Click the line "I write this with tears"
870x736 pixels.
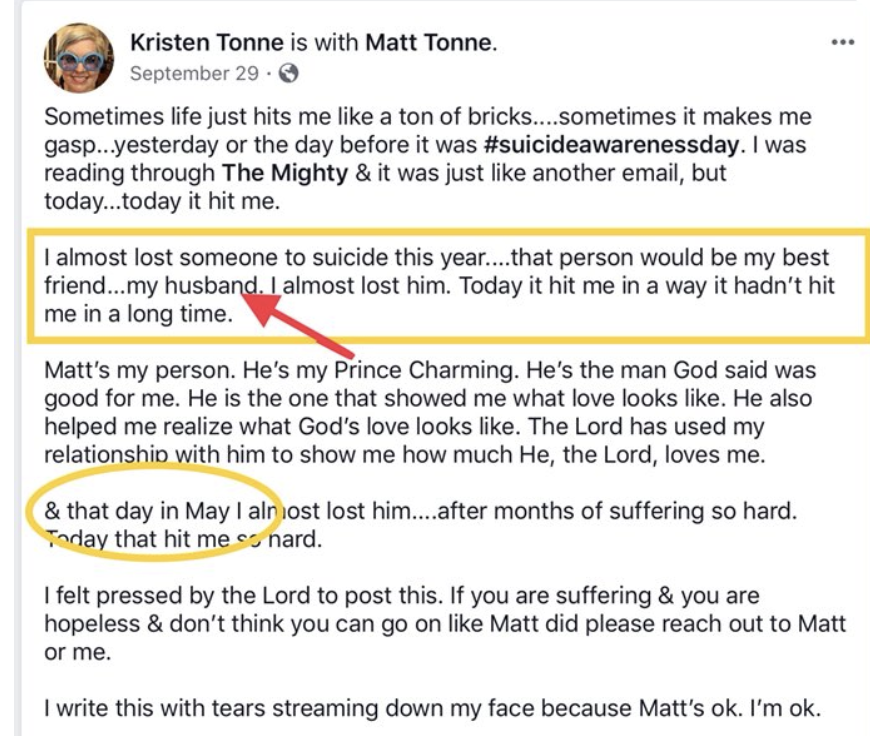tap(432, 708)
